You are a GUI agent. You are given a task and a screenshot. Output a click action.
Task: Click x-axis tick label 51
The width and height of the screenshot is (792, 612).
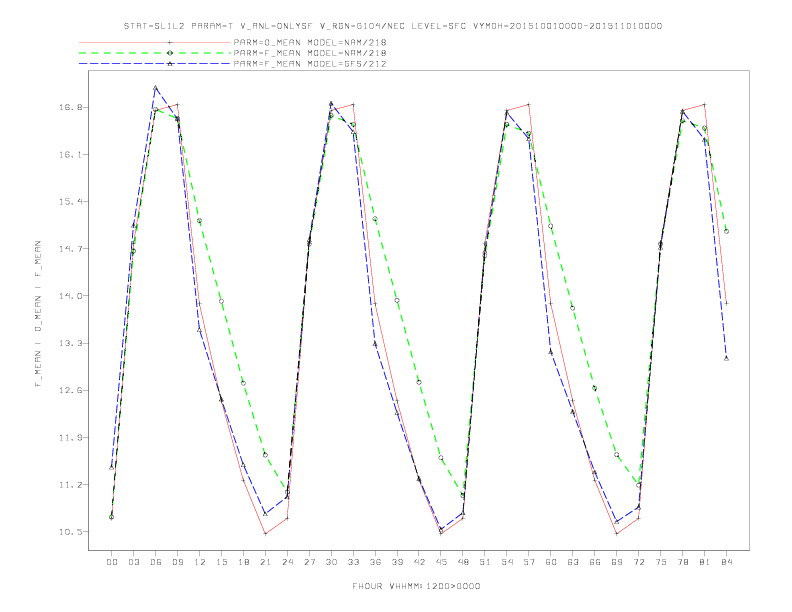(485, 562)
